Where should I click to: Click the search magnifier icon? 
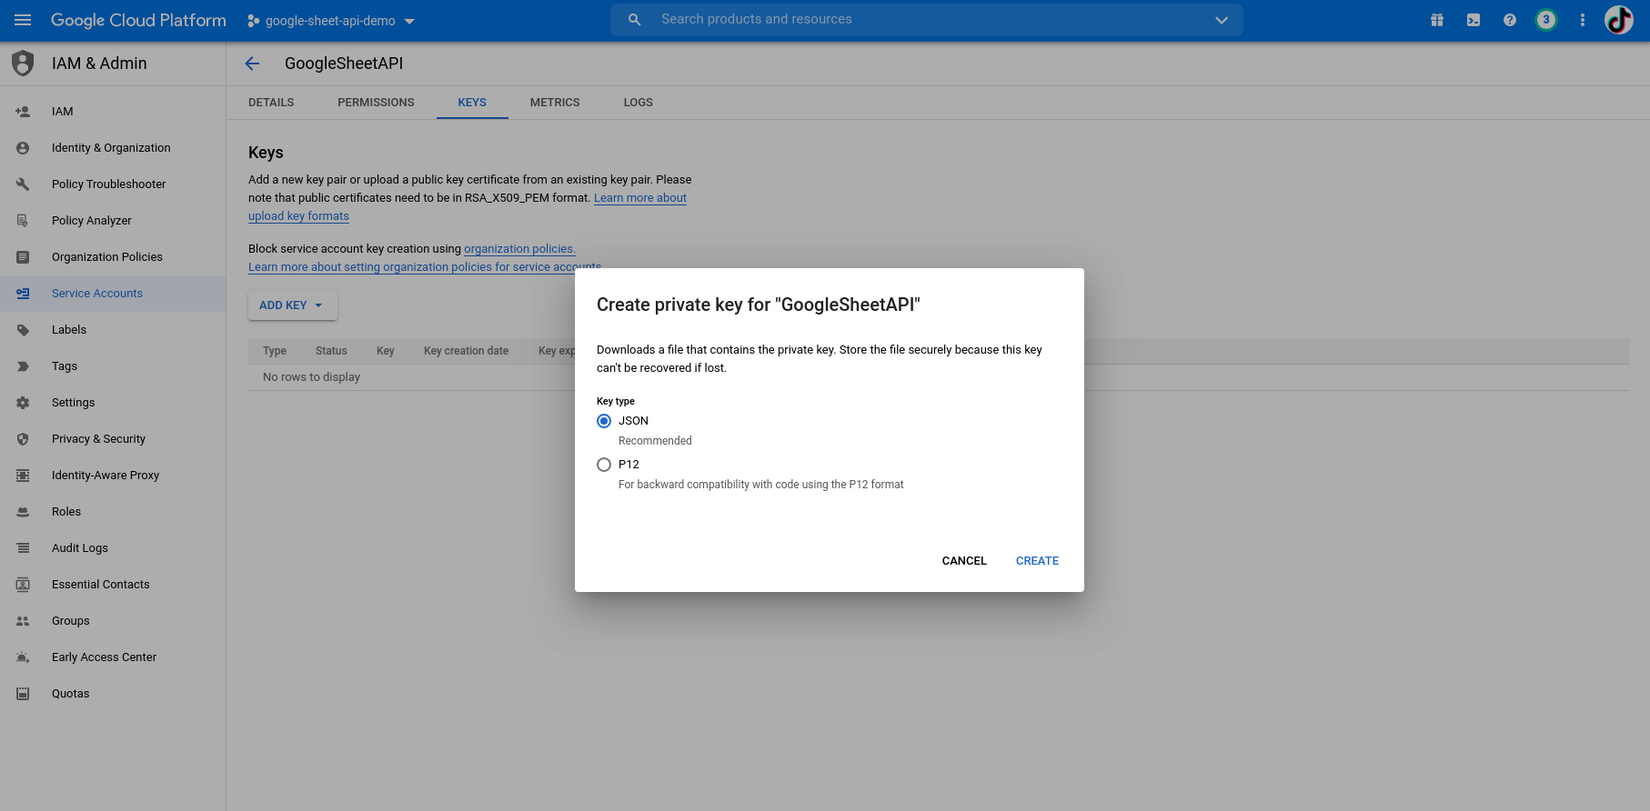point(634,20)
